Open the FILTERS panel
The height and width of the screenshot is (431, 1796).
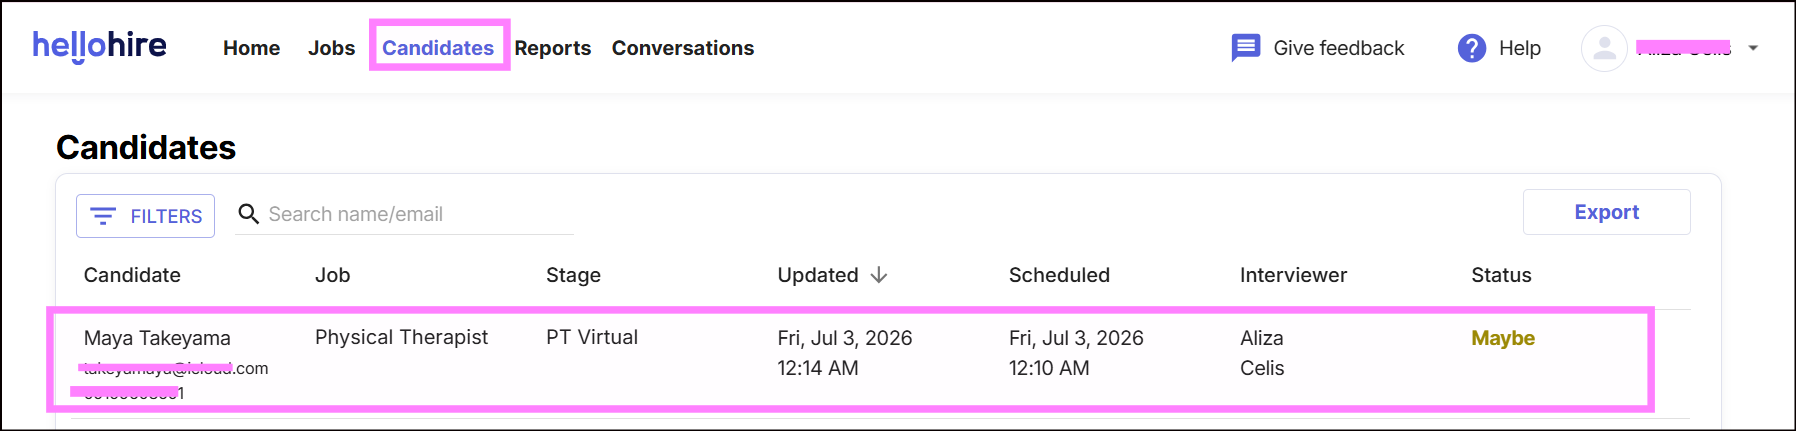coord(145,216)
